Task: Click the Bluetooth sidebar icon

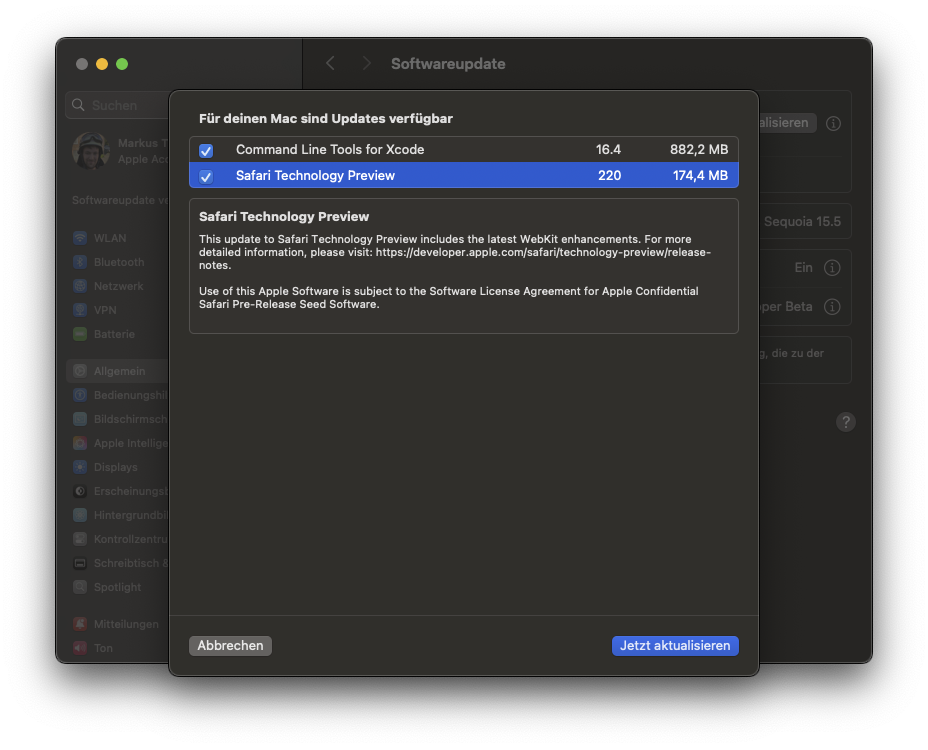Action: [x=80, y=262]
